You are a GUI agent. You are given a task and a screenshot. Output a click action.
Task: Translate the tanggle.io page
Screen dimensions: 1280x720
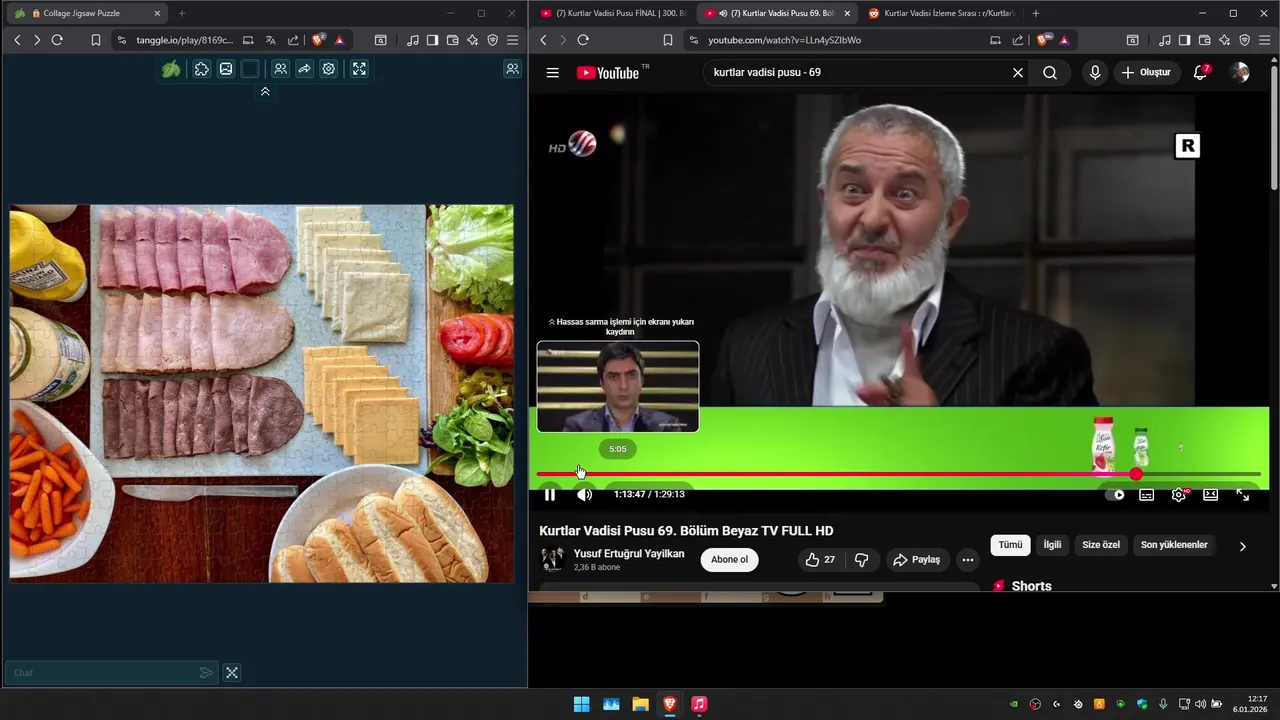click(x=271, y=40)
